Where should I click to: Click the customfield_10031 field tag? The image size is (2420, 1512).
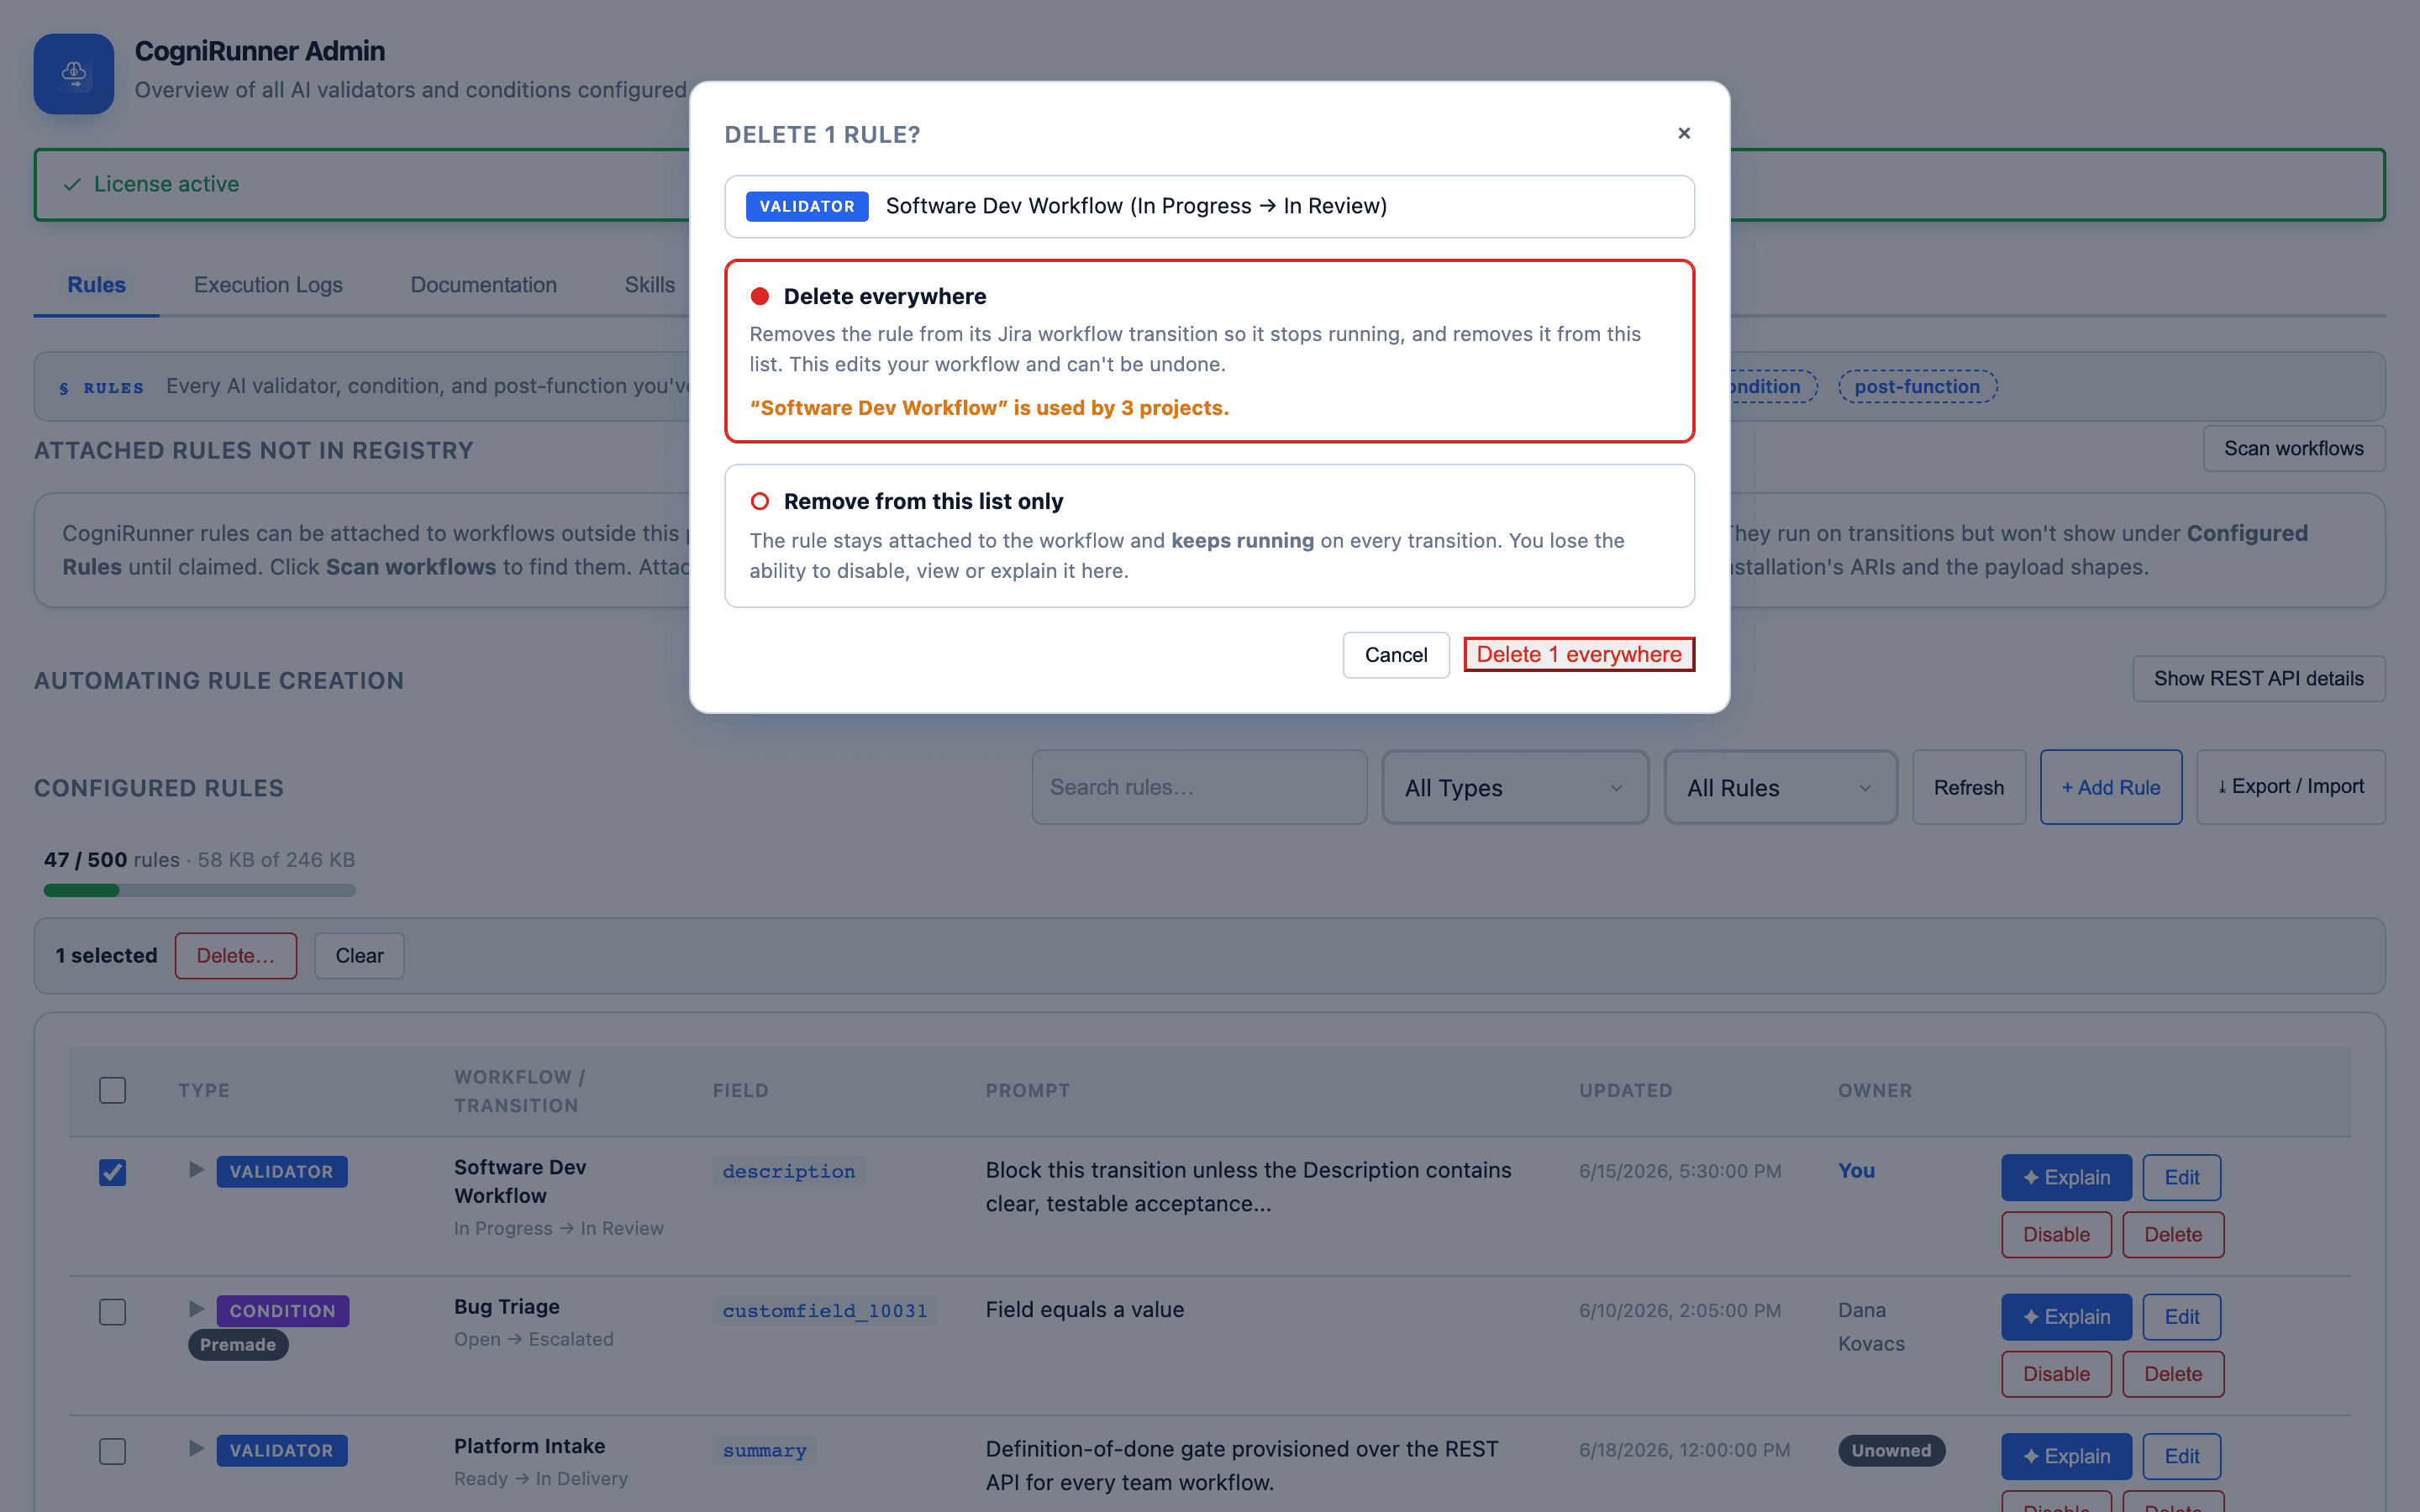click(825, 1310)
